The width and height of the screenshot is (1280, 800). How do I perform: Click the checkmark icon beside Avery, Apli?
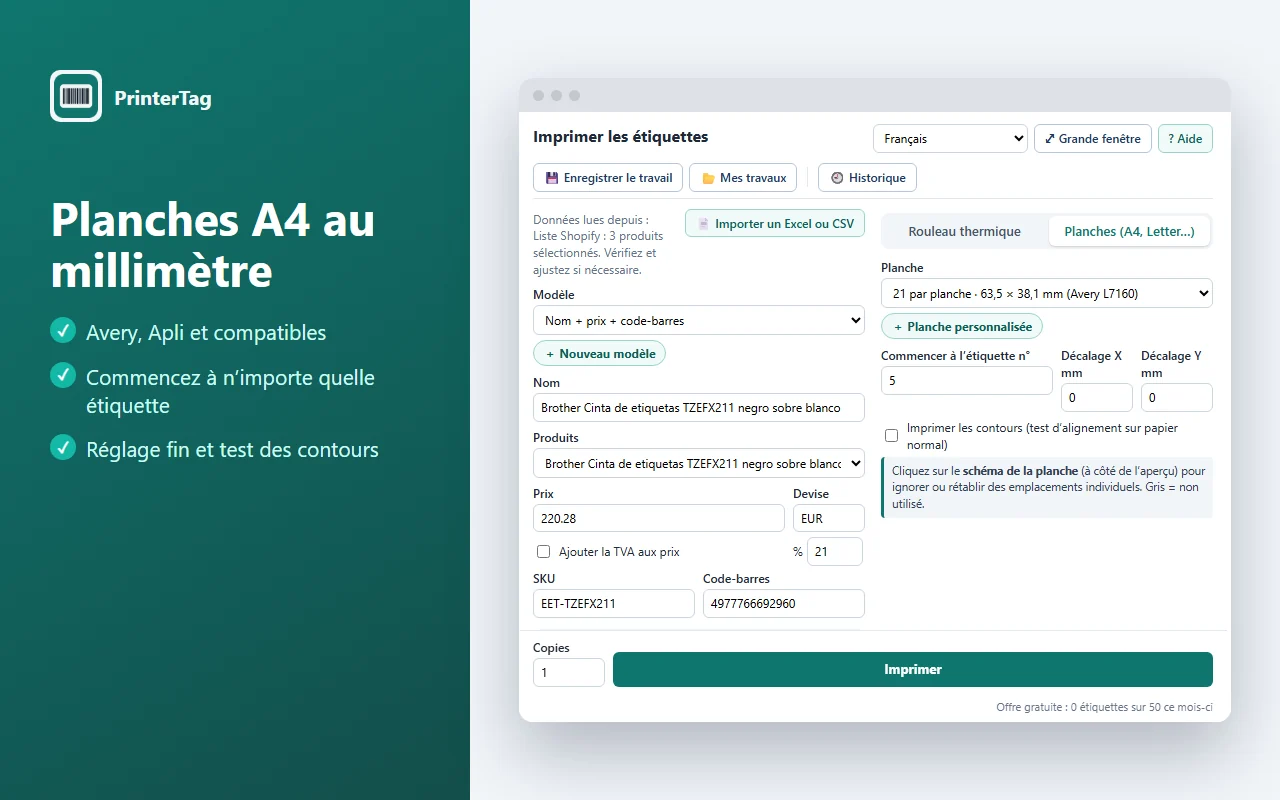[x=63, y=330]
